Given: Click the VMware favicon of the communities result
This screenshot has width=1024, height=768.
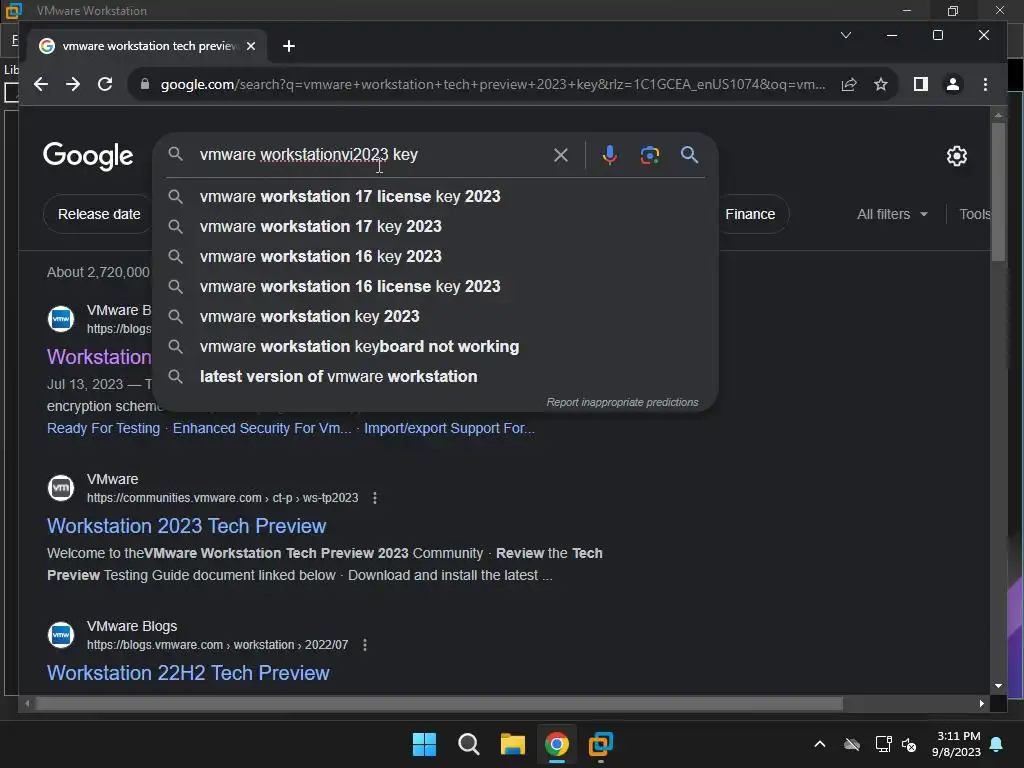Looking at the screenshot, I should tap(61, 488).
